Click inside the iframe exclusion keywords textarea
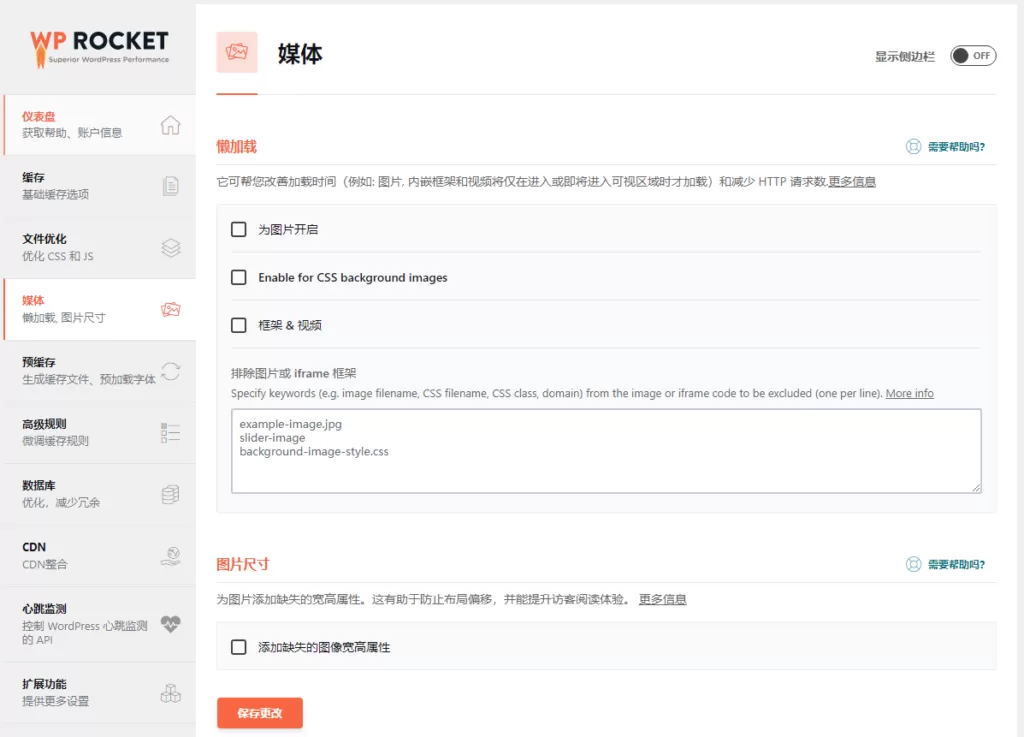Image resolution: width=1024 pixels, height=737 pixels. 604,449
